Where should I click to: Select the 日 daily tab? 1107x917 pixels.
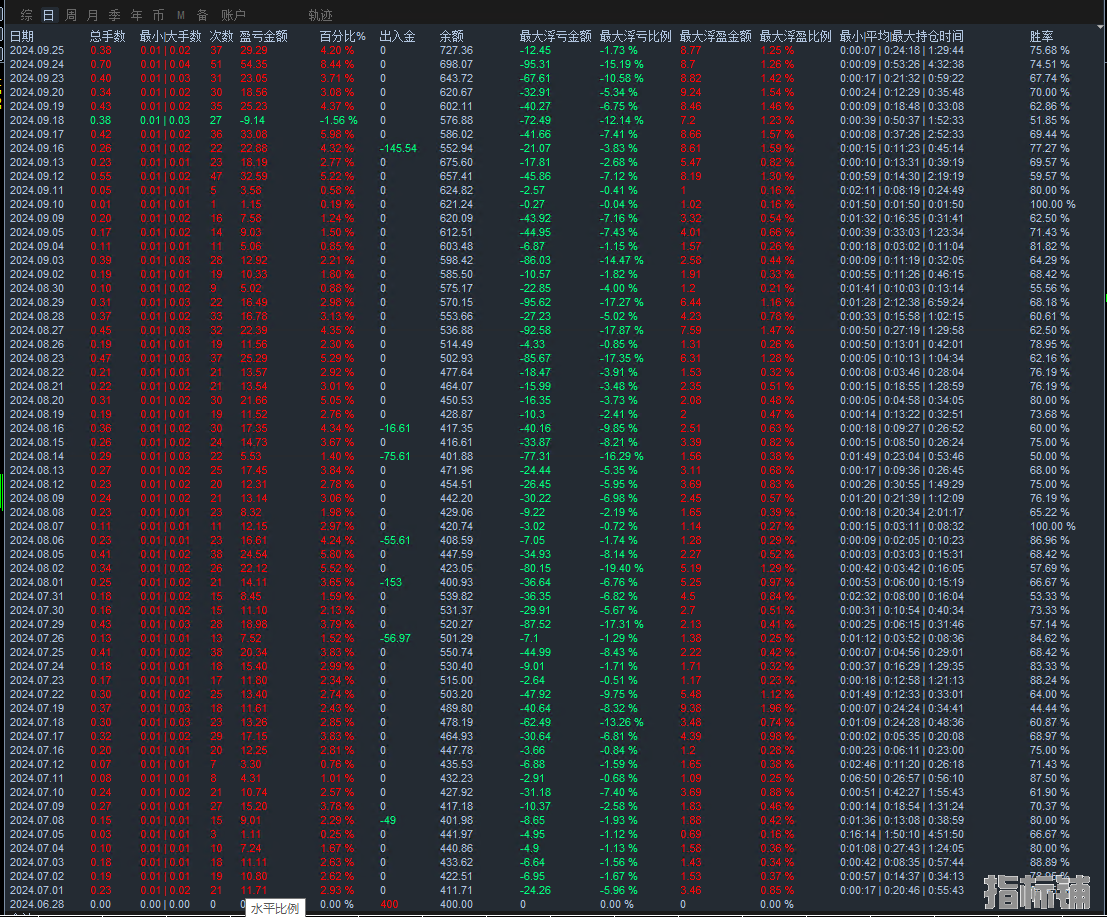48,15
